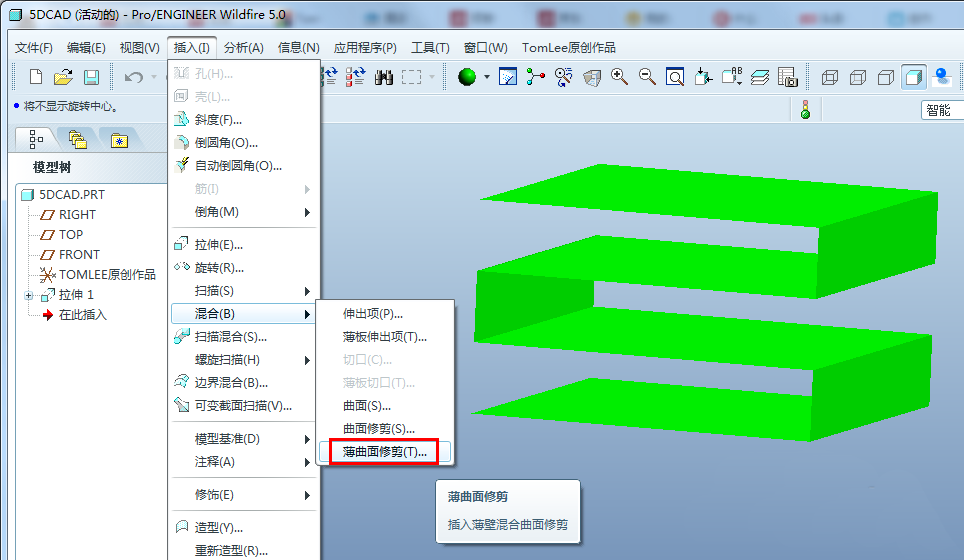Open the 应用程序(P) menu
Image resolution: width=964 pixels, height=560 pixels.
[365, 47]
